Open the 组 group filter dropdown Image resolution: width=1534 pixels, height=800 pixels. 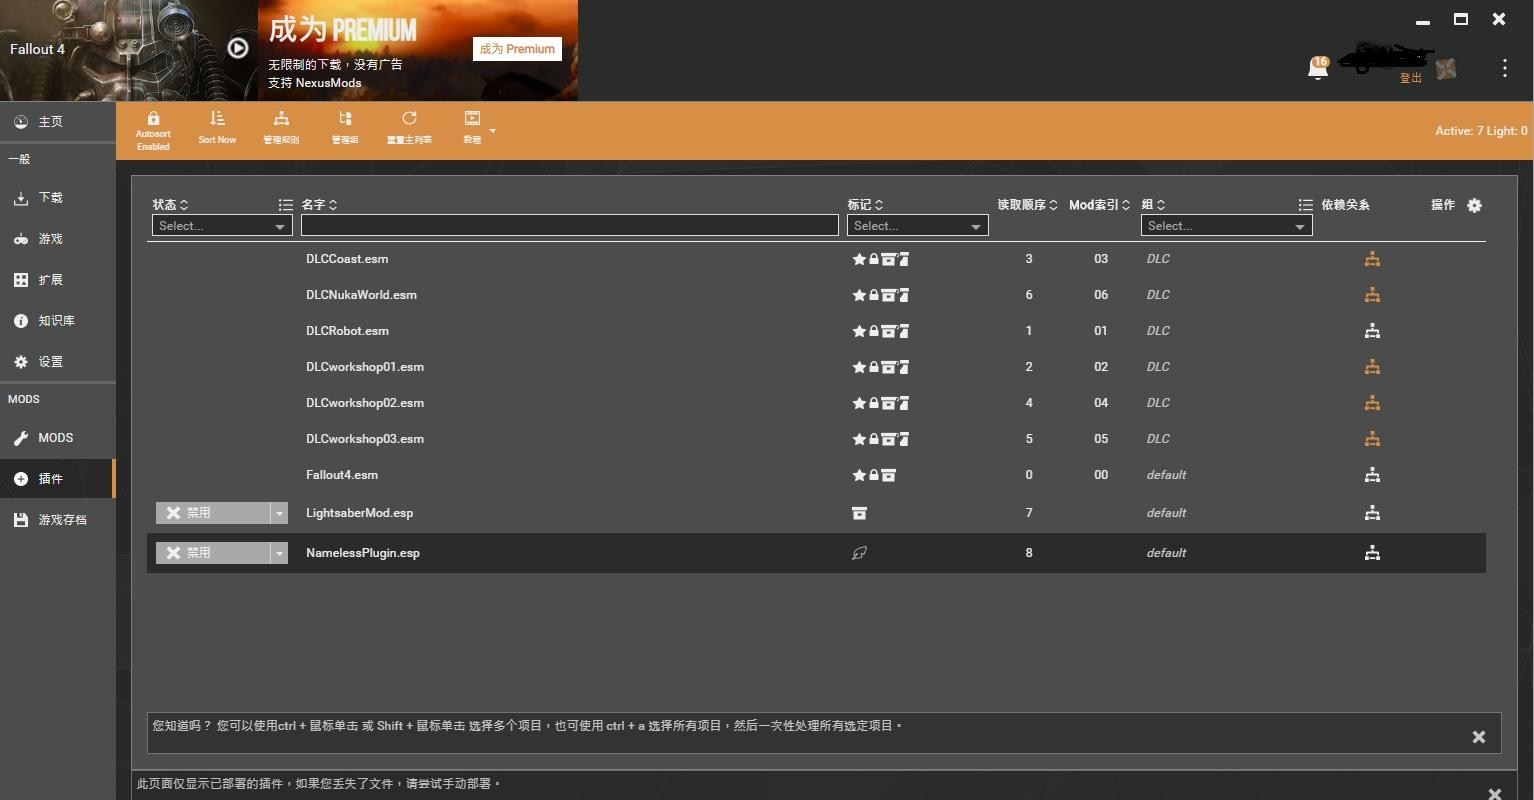[x=1226, y=226]
